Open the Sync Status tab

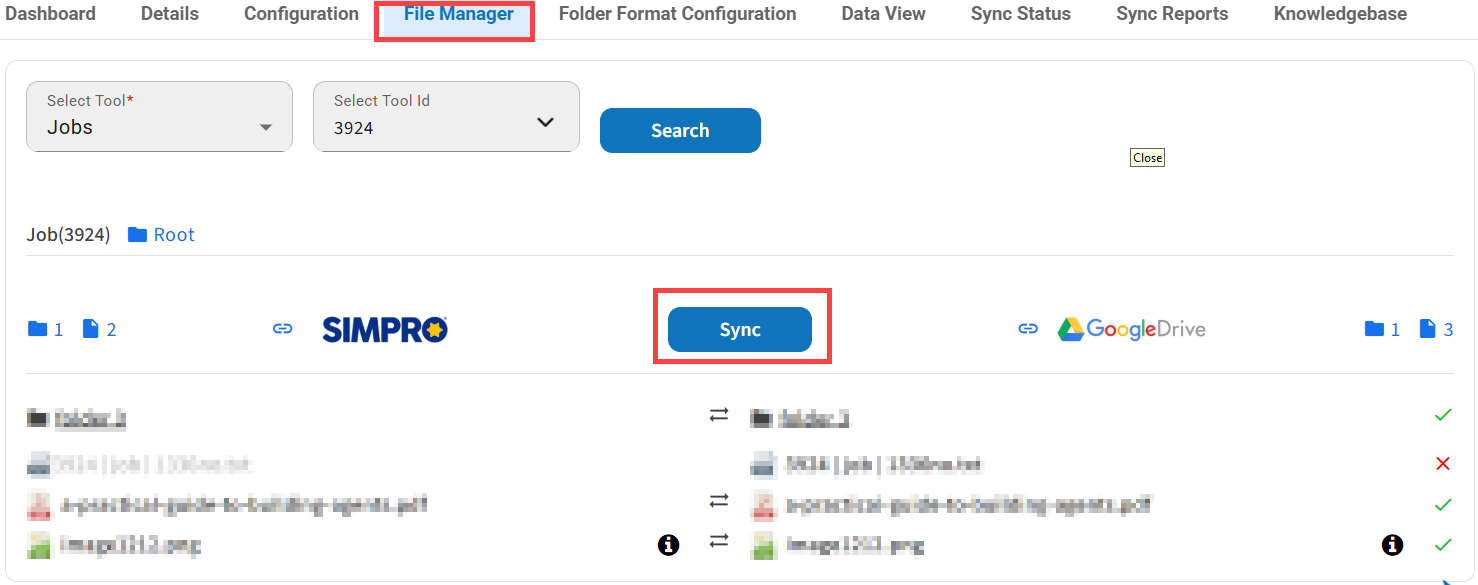[1021, 14]
